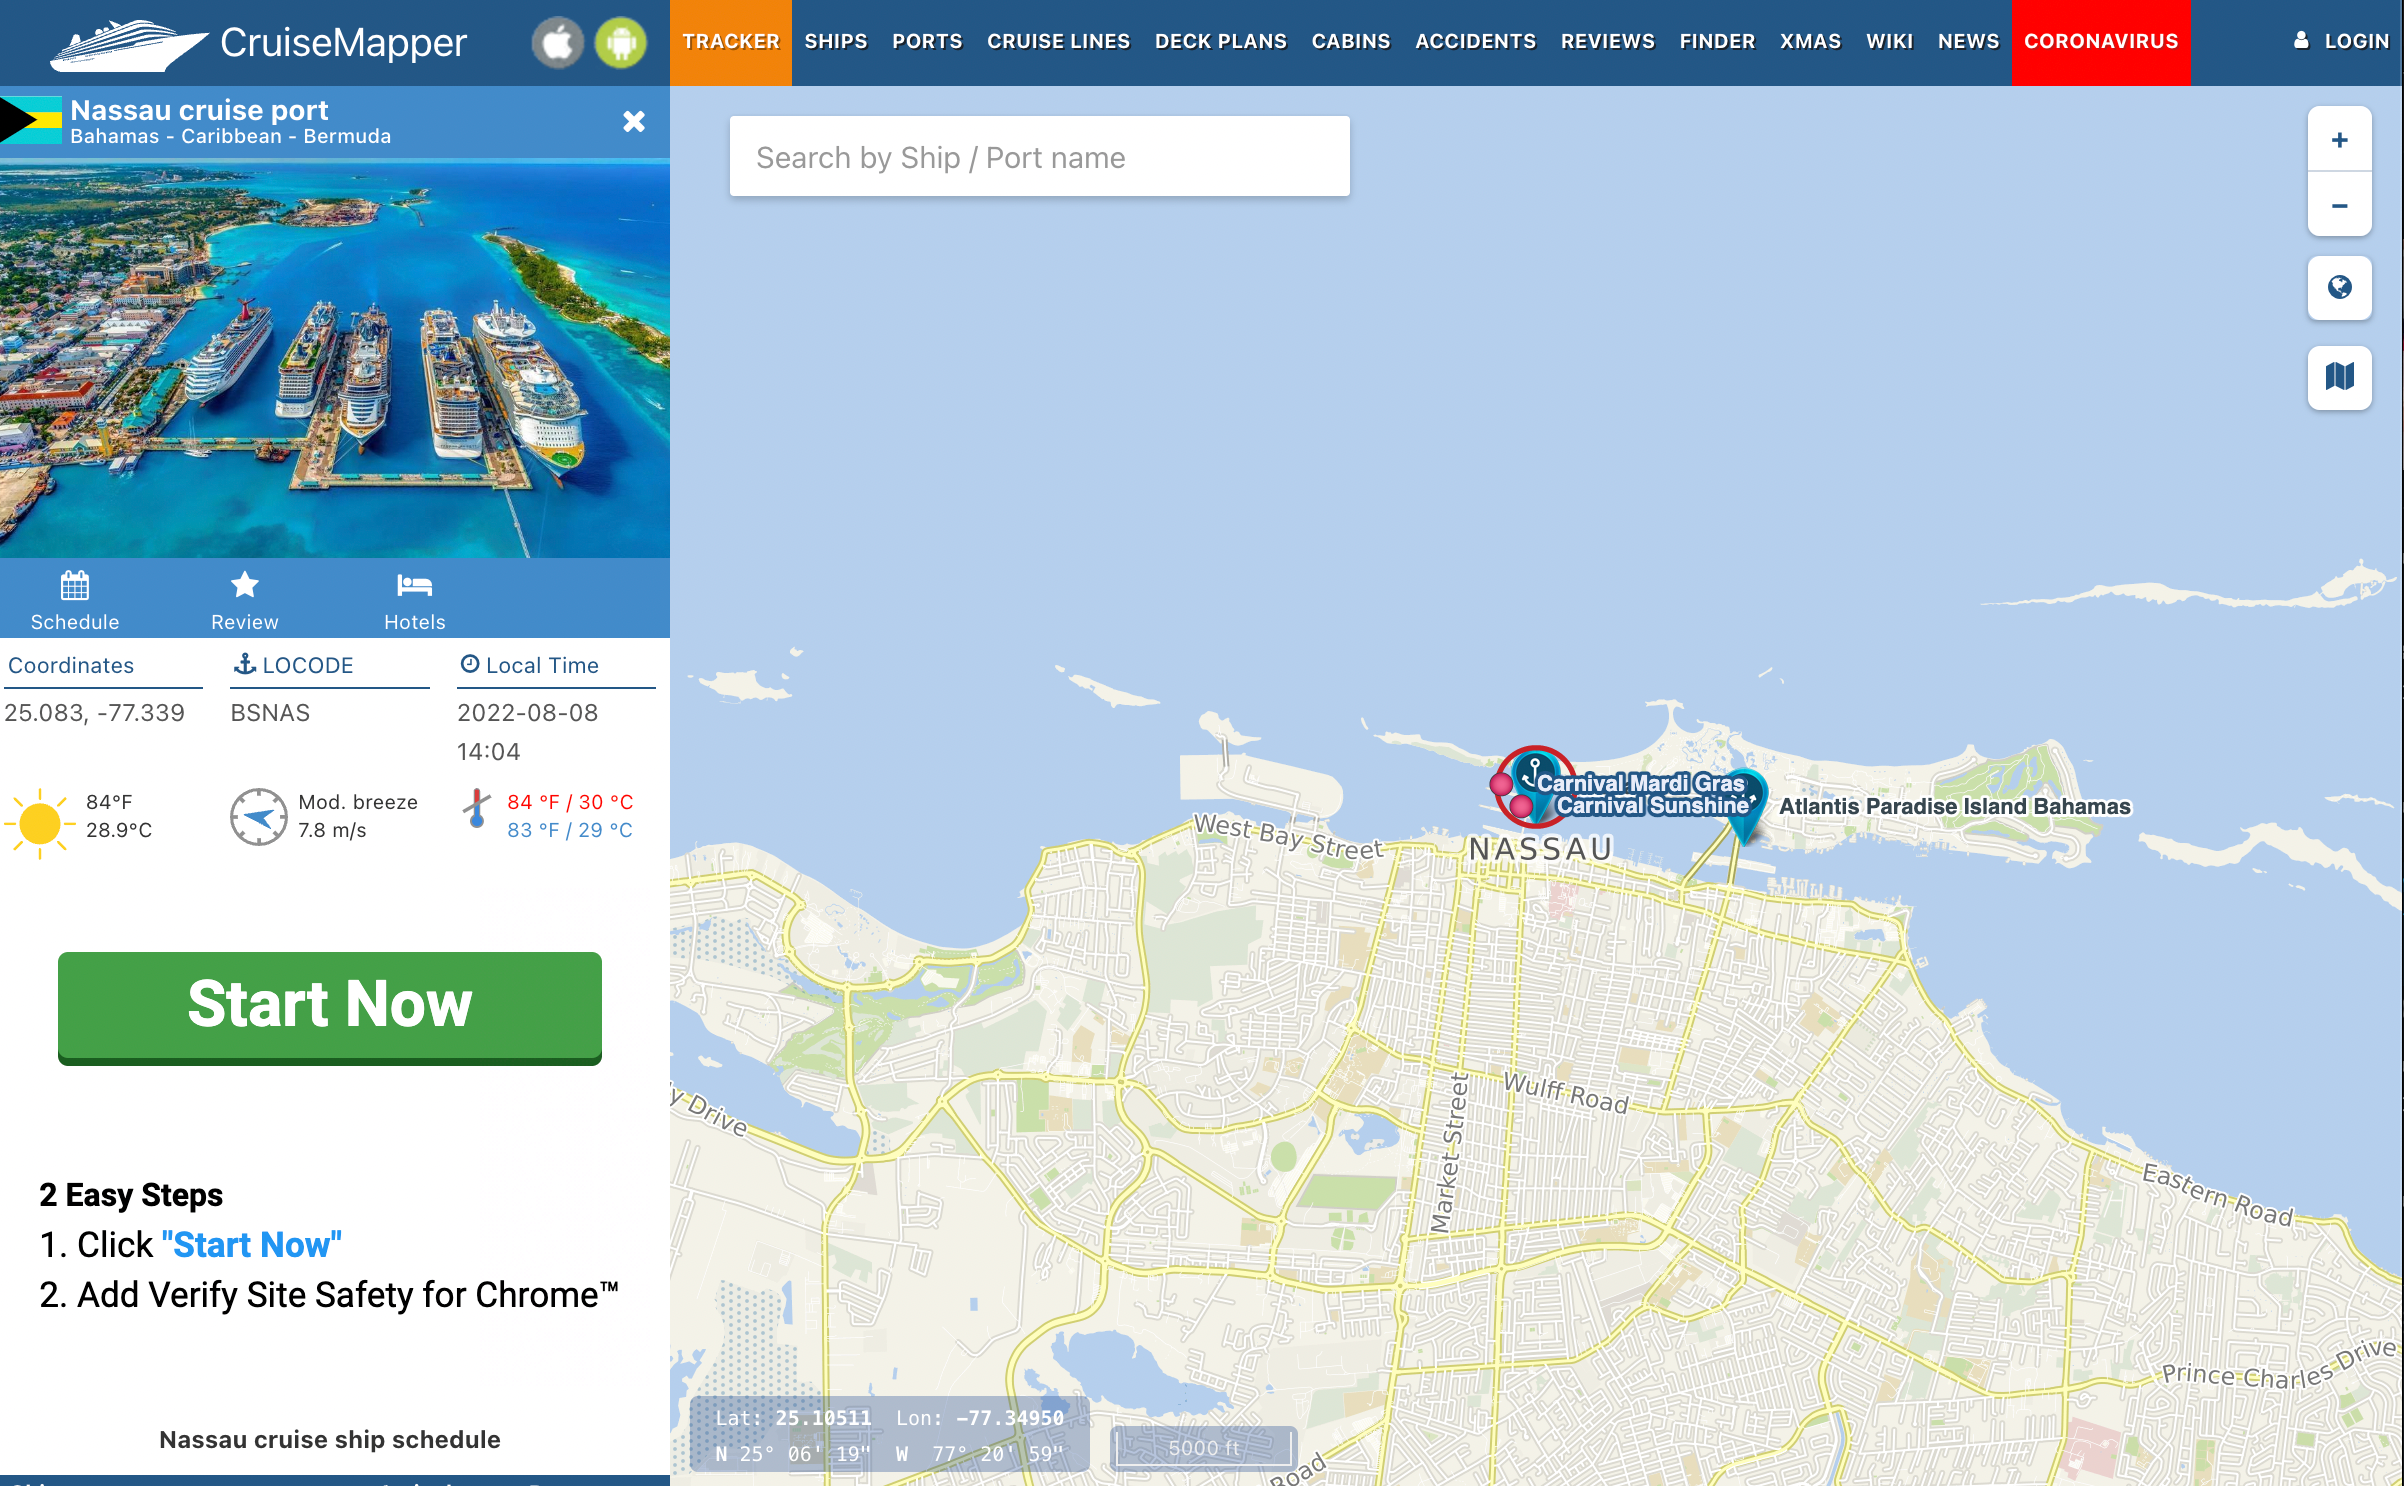Click the green Start Now button
2404x1486 pixels.
[330, 1003]
